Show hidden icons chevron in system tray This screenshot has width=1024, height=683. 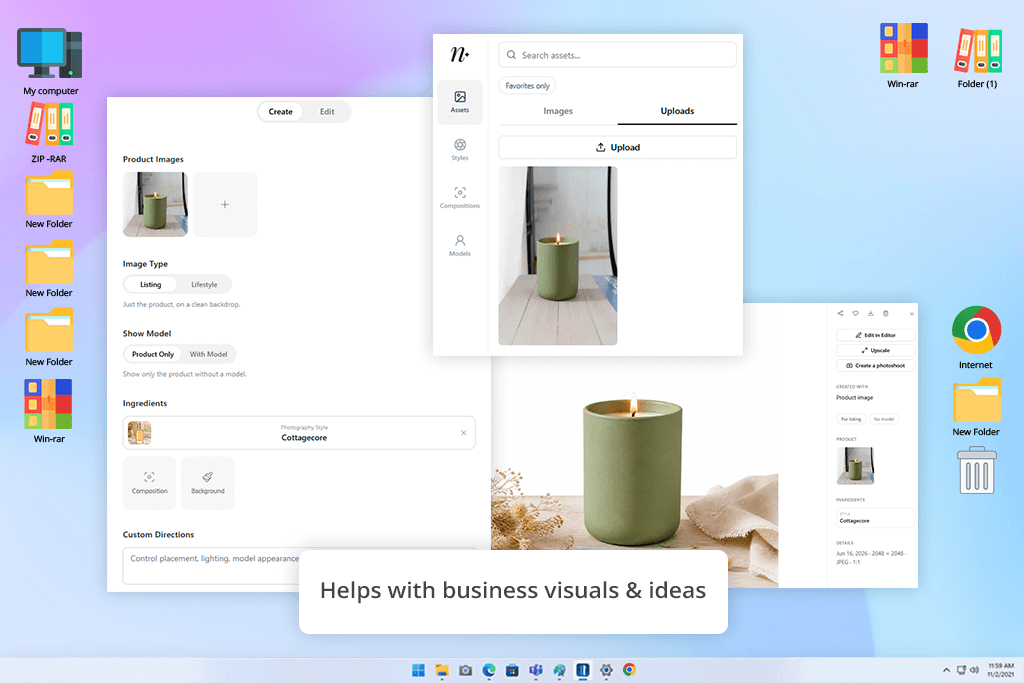[x=946, y=670]
